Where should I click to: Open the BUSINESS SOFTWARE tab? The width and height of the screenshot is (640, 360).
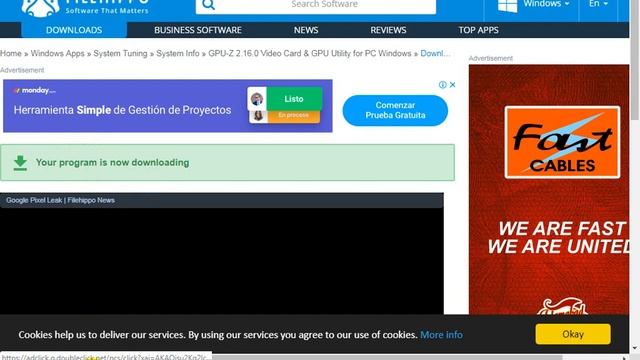[198, 30]
